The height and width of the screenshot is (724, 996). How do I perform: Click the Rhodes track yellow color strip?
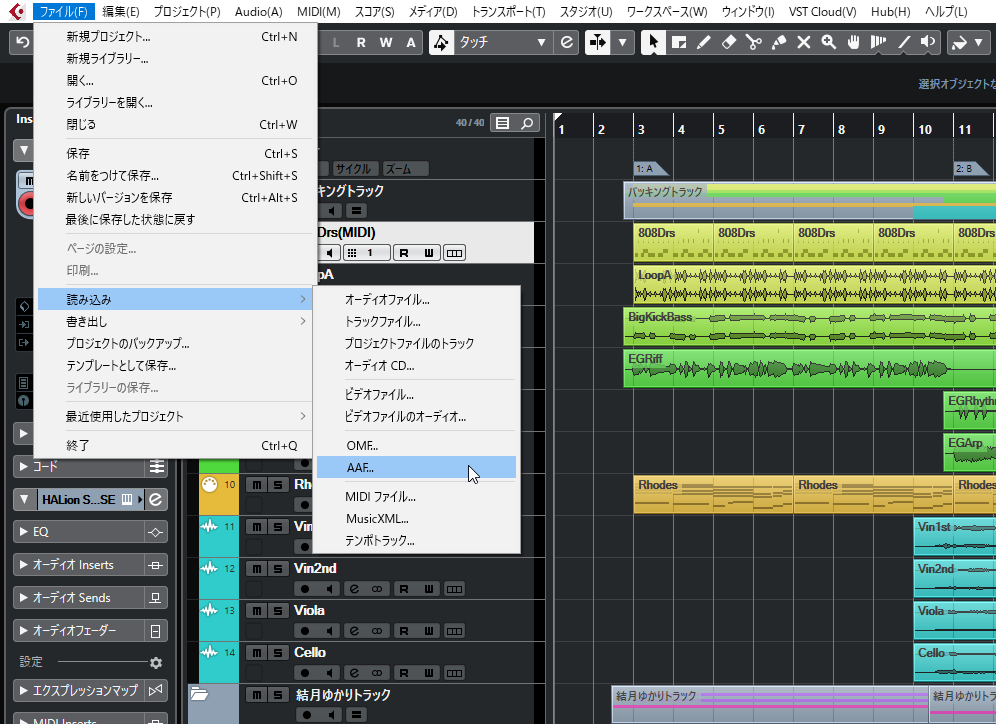[x=219, y=494]
